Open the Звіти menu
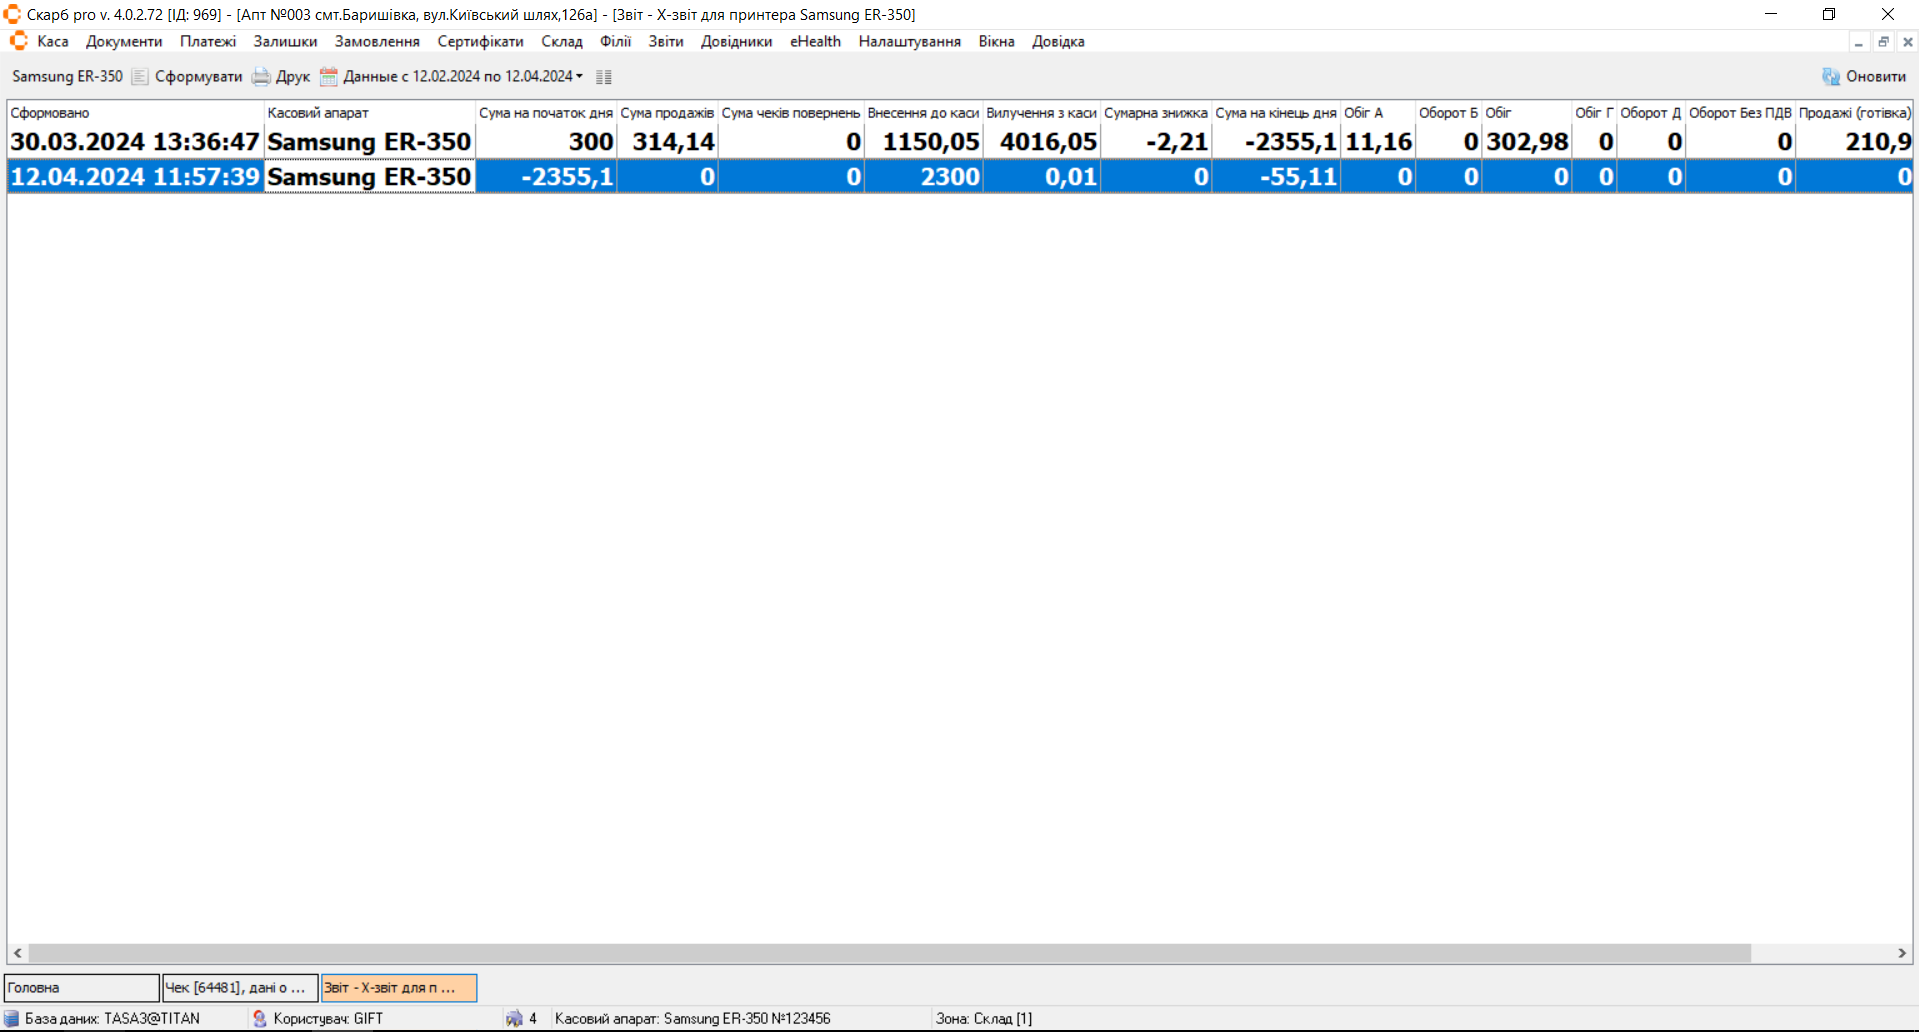This screenshot has height=1032, width=1919. pyautogui.click(x=665, y=41)
